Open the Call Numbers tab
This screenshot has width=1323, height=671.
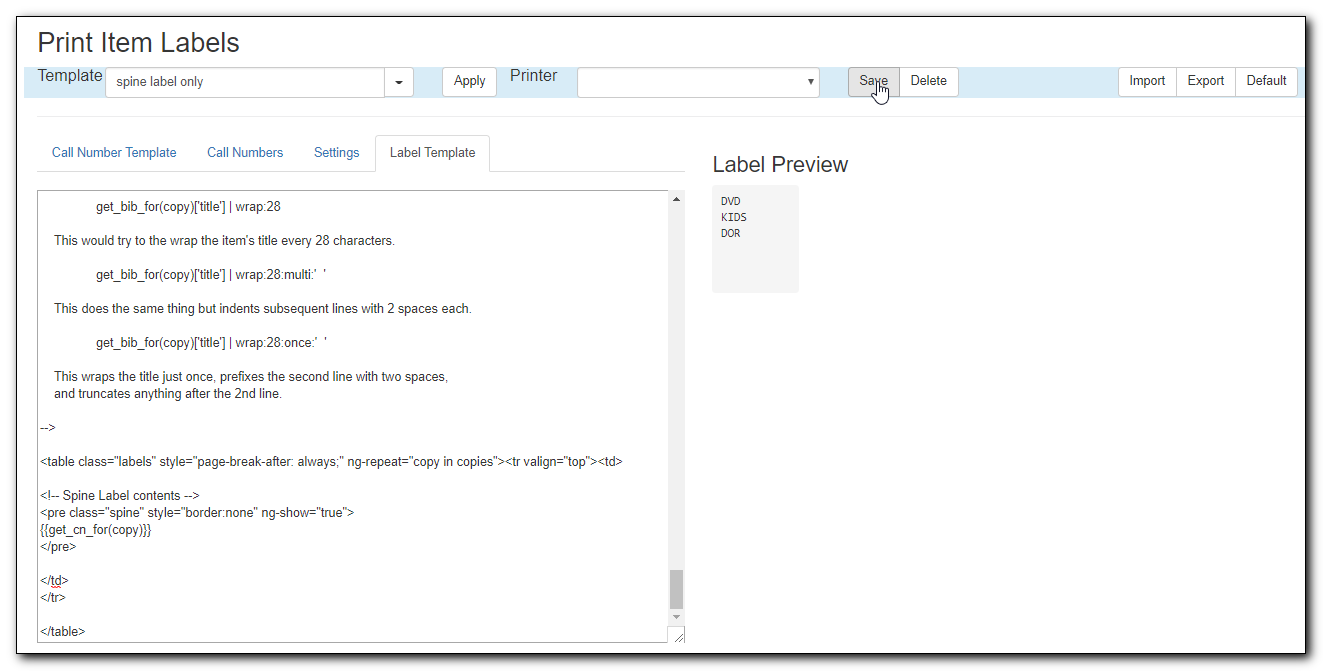point(245,153)
